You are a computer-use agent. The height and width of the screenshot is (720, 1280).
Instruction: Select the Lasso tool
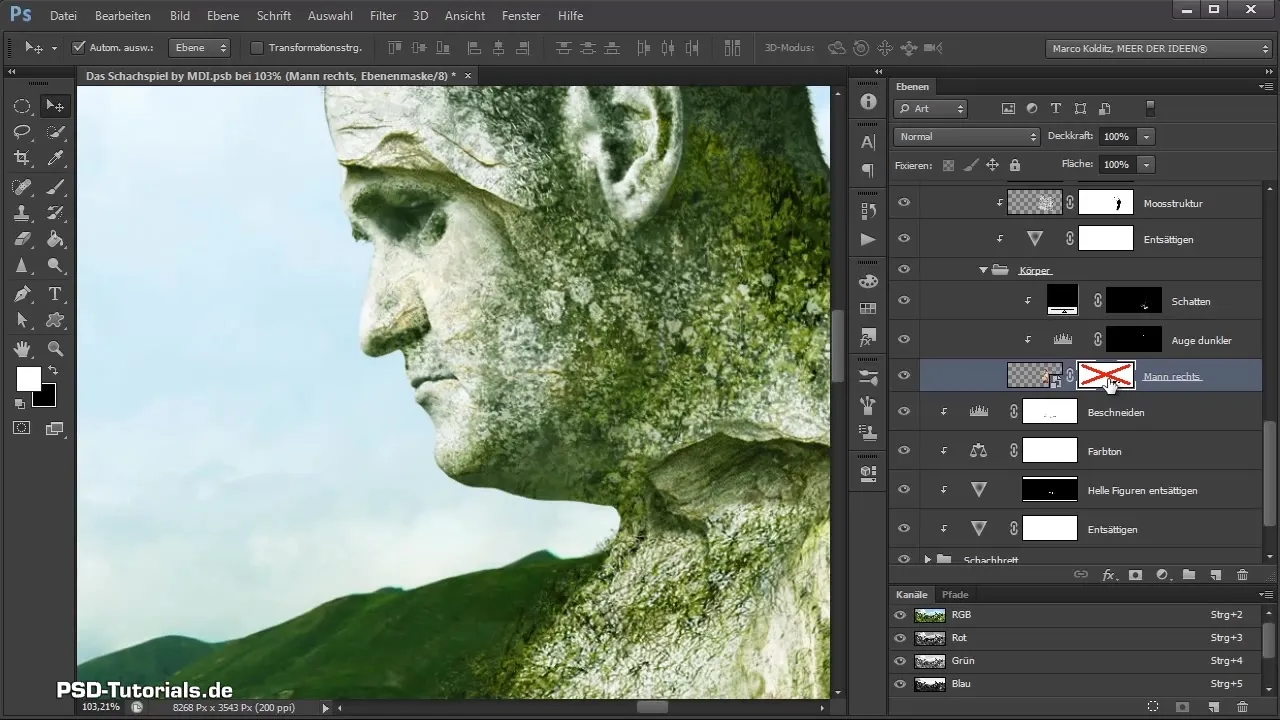pyautogui.click(x=22, y=132)
